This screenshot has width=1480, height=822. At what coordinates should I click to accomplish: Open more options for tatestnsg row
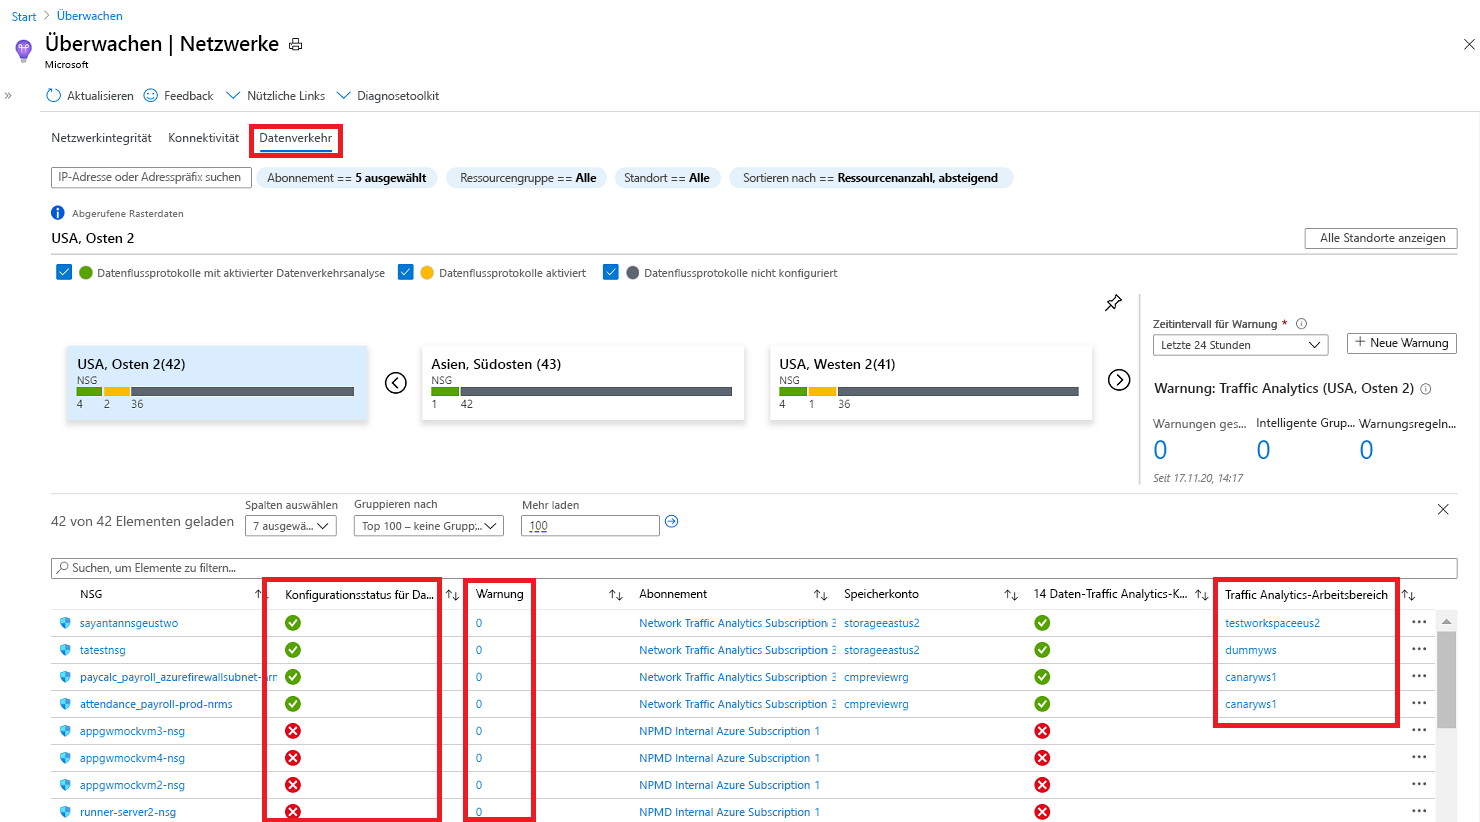(x=1419, y=649)
